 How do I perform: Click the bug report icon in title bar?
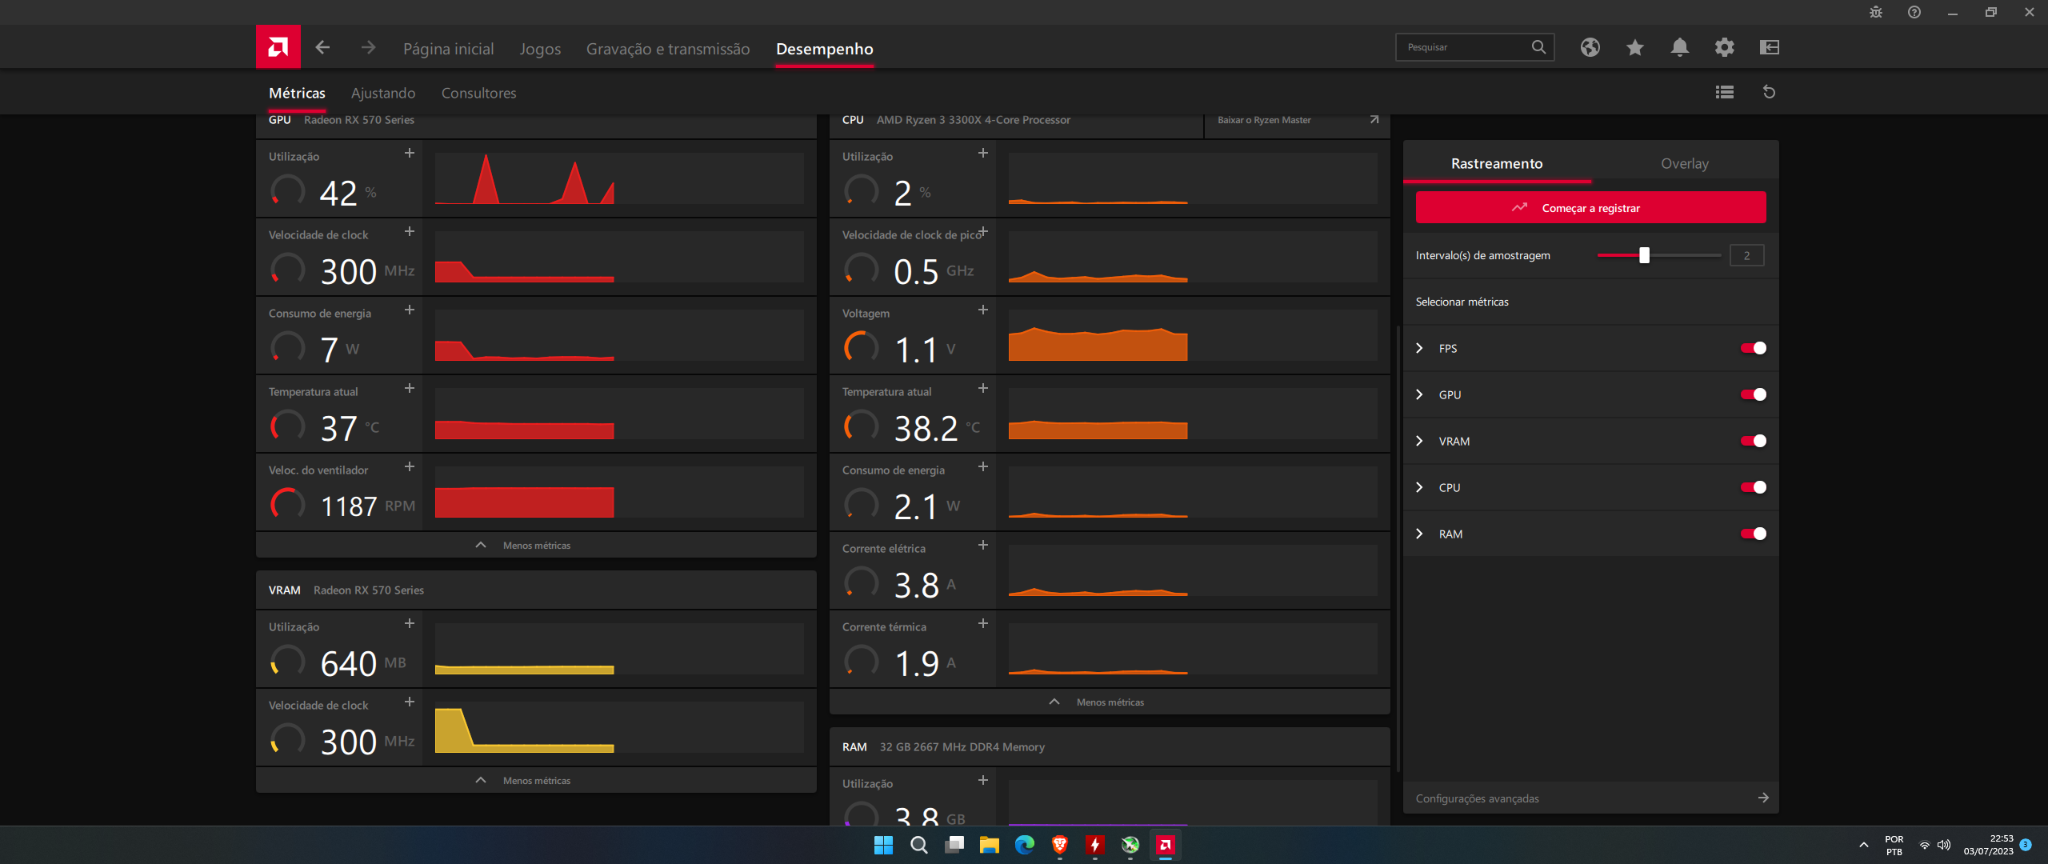pos(1876,12)
